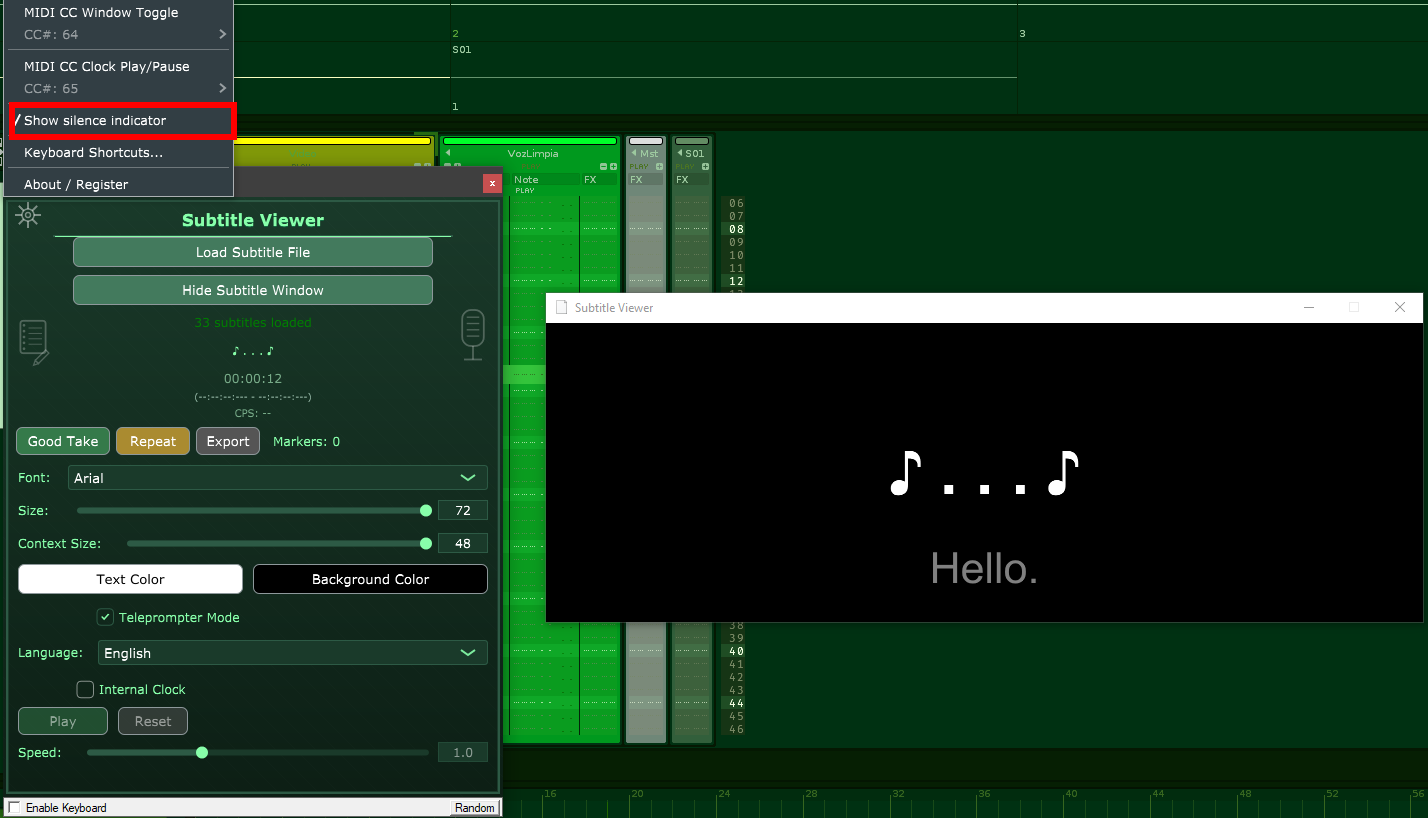Click the Markers: 0 counter
1428x818 pixels.
306,441
